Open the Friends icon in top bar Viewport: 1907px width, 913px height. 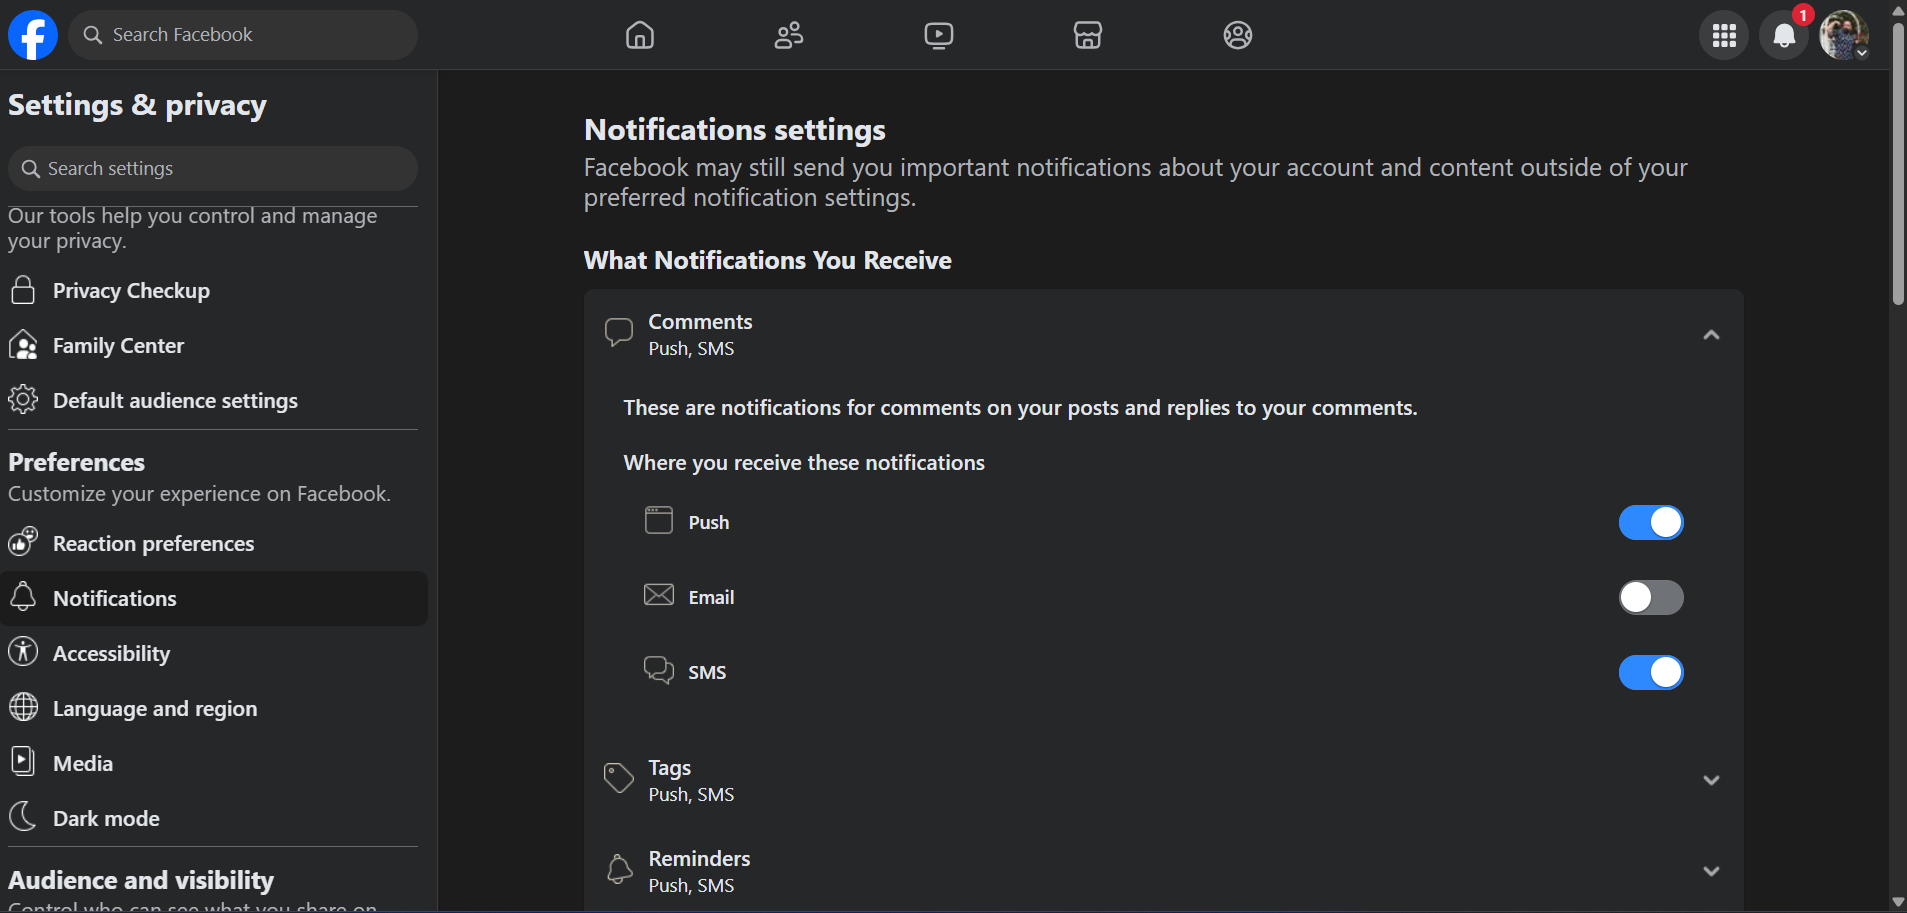click(x=789, y=35)
